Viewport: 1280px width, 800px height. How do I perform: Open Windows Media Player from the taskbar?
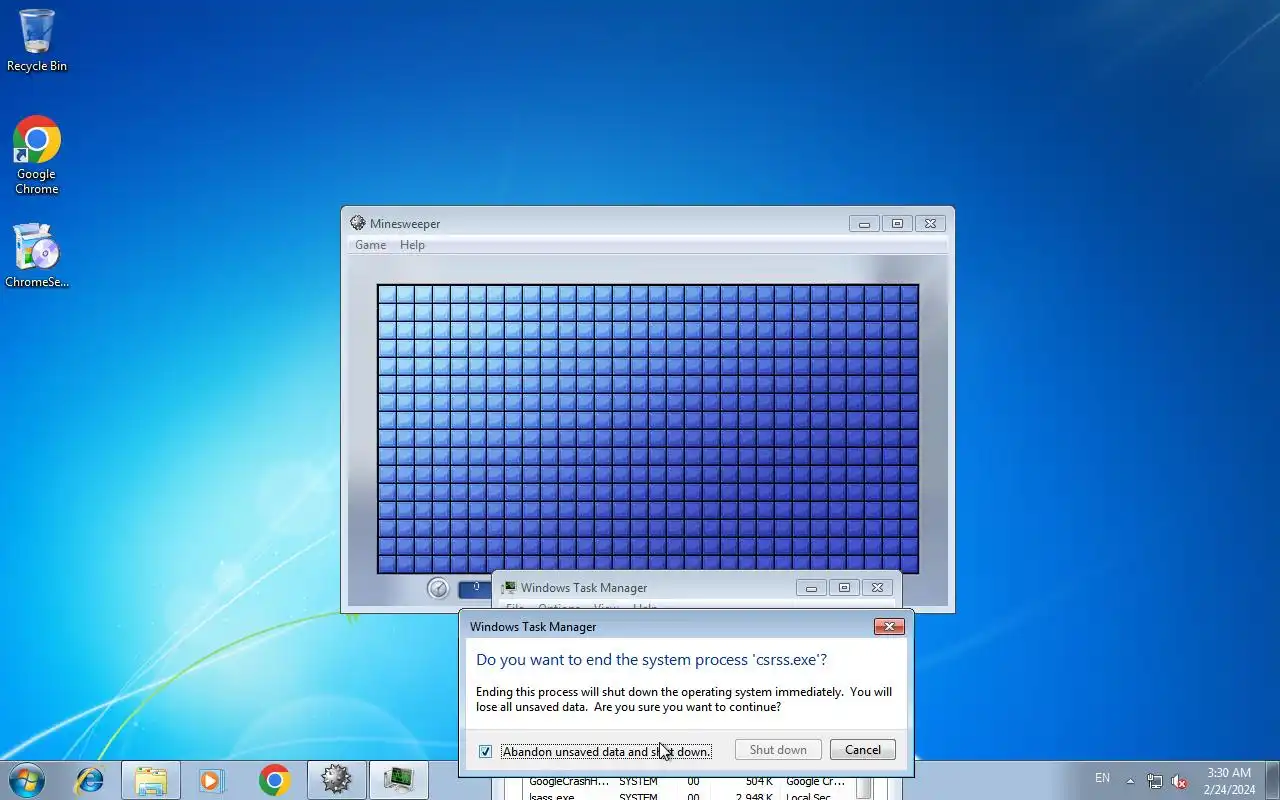pos(212,780)
